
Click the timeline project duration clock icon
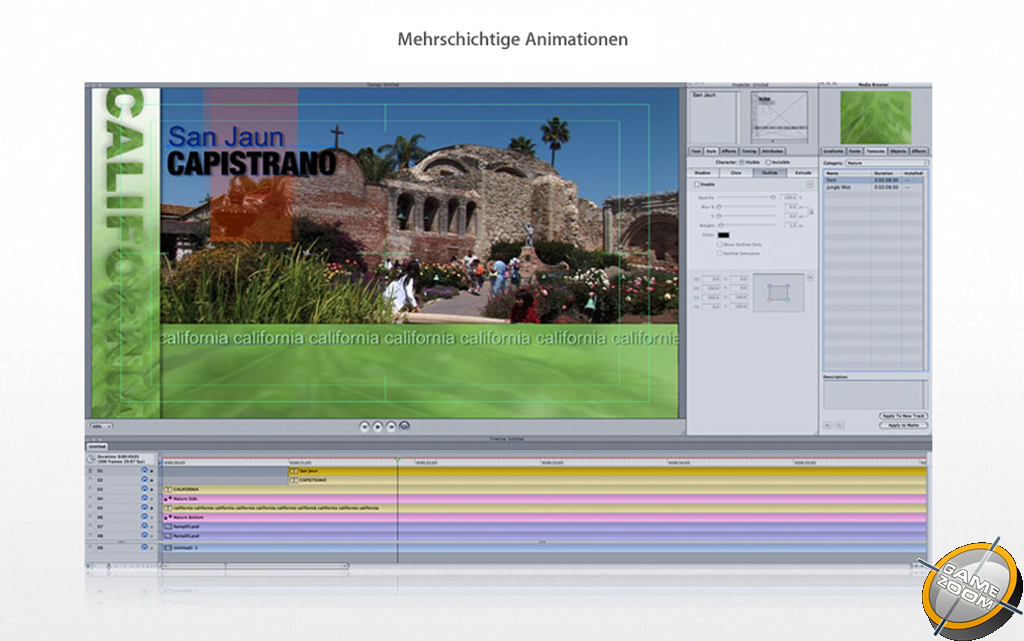pos(91,459)
